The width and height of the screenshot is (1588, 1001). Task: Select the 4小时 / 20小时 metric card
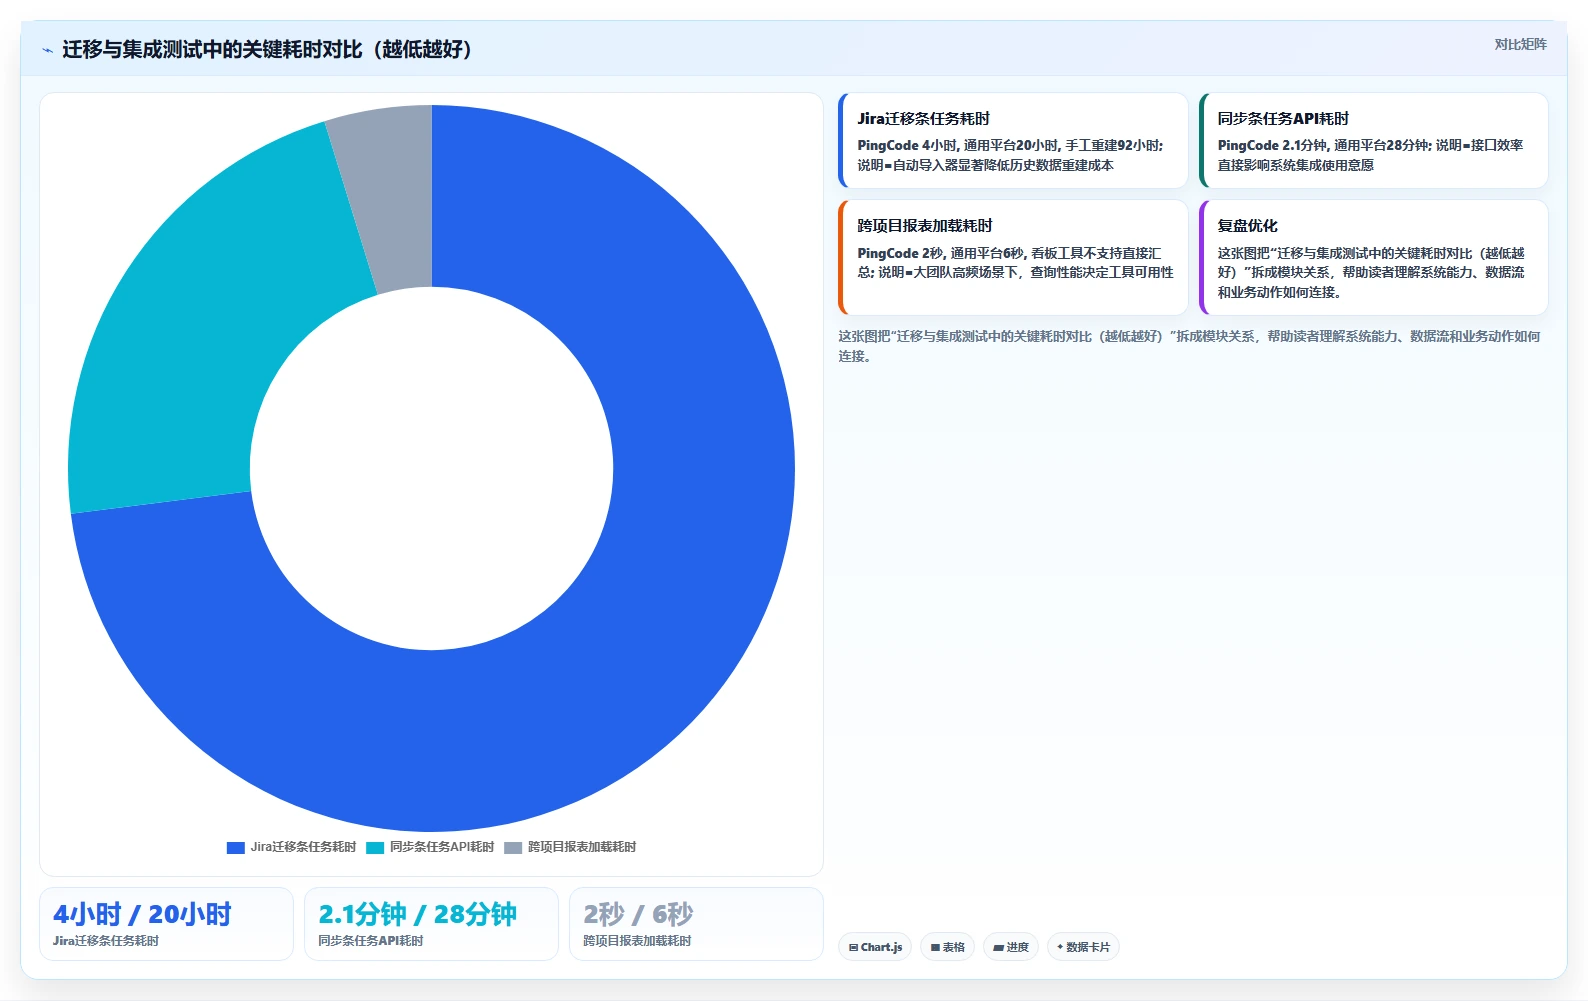pos(166,924)
